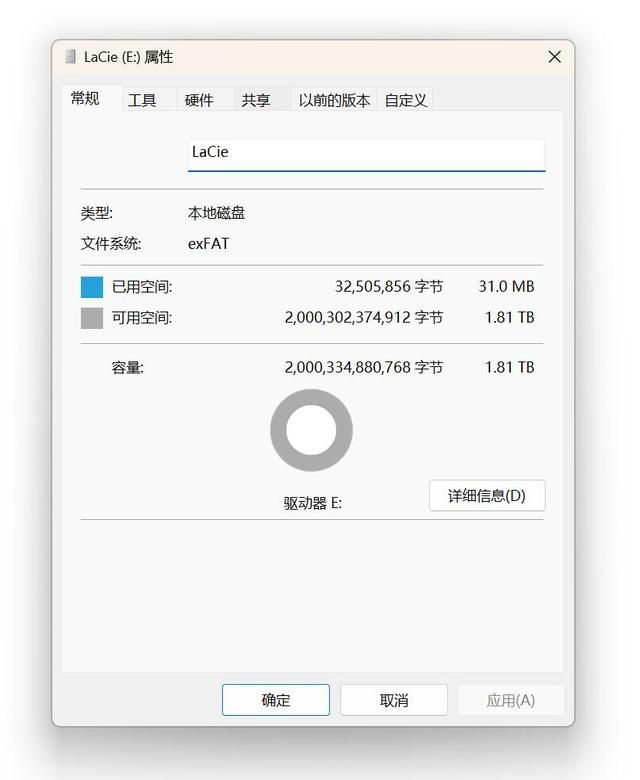Click the gray 可用空间 color swatch
Image resolution: width=640 pixels, height=780 pixels.
(91, 318)
